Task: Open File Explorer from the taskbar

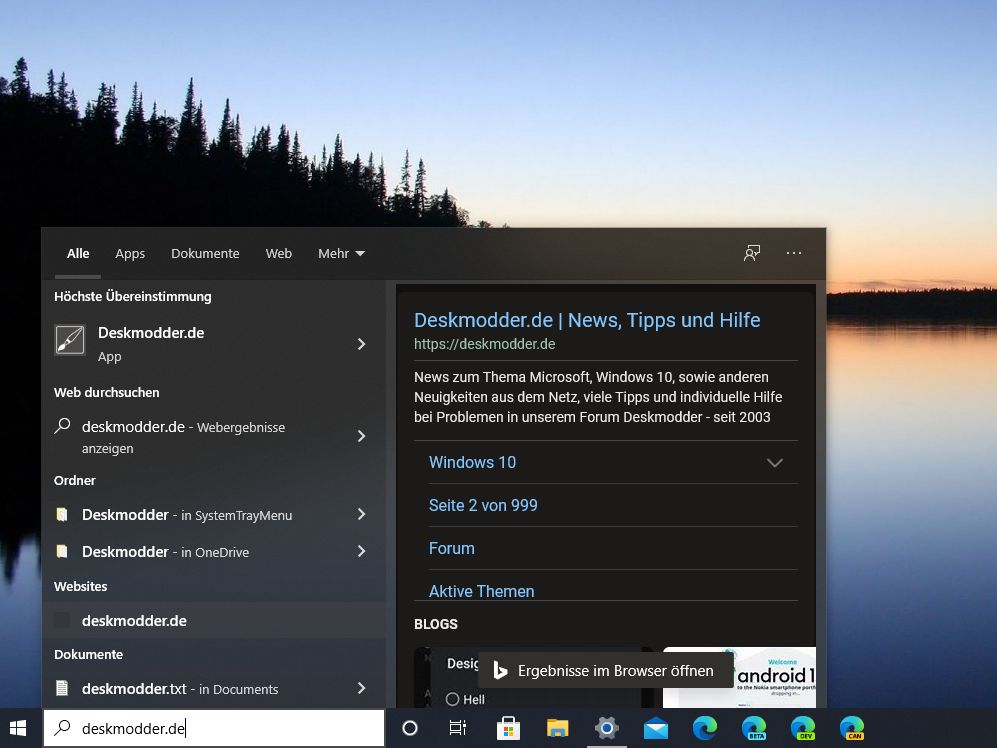Action: click(x=558, y=728)
